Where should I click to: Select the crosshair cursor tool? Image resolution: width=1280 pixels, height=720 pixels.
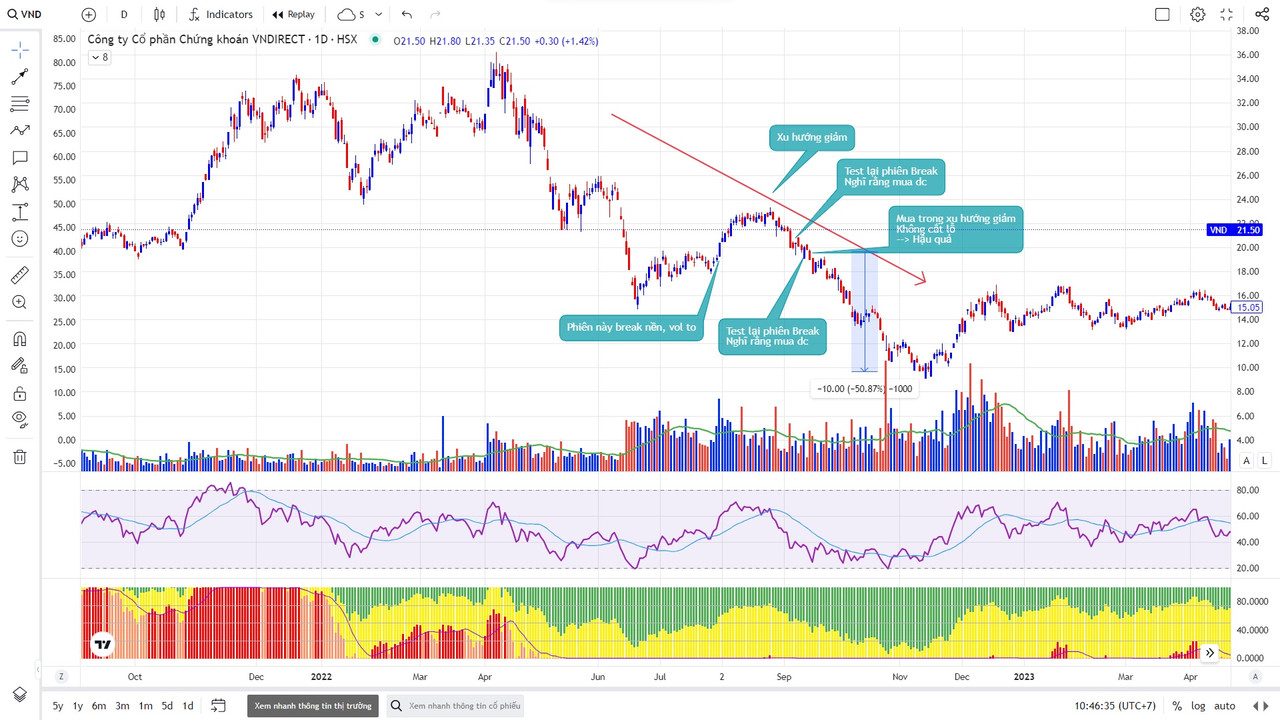(x=20, y=50)
